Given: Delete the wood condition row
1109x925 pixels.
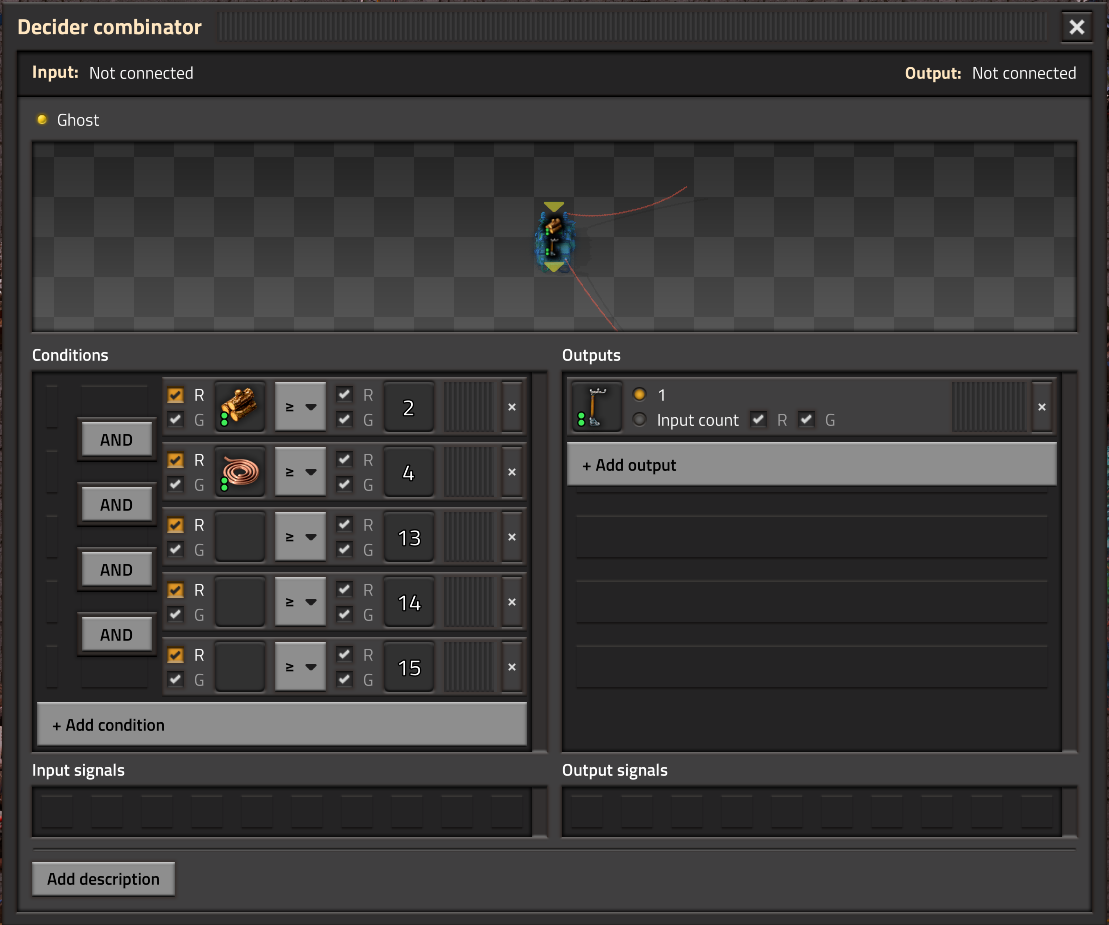Looking at the screenshot, I should tap(511, 407).
